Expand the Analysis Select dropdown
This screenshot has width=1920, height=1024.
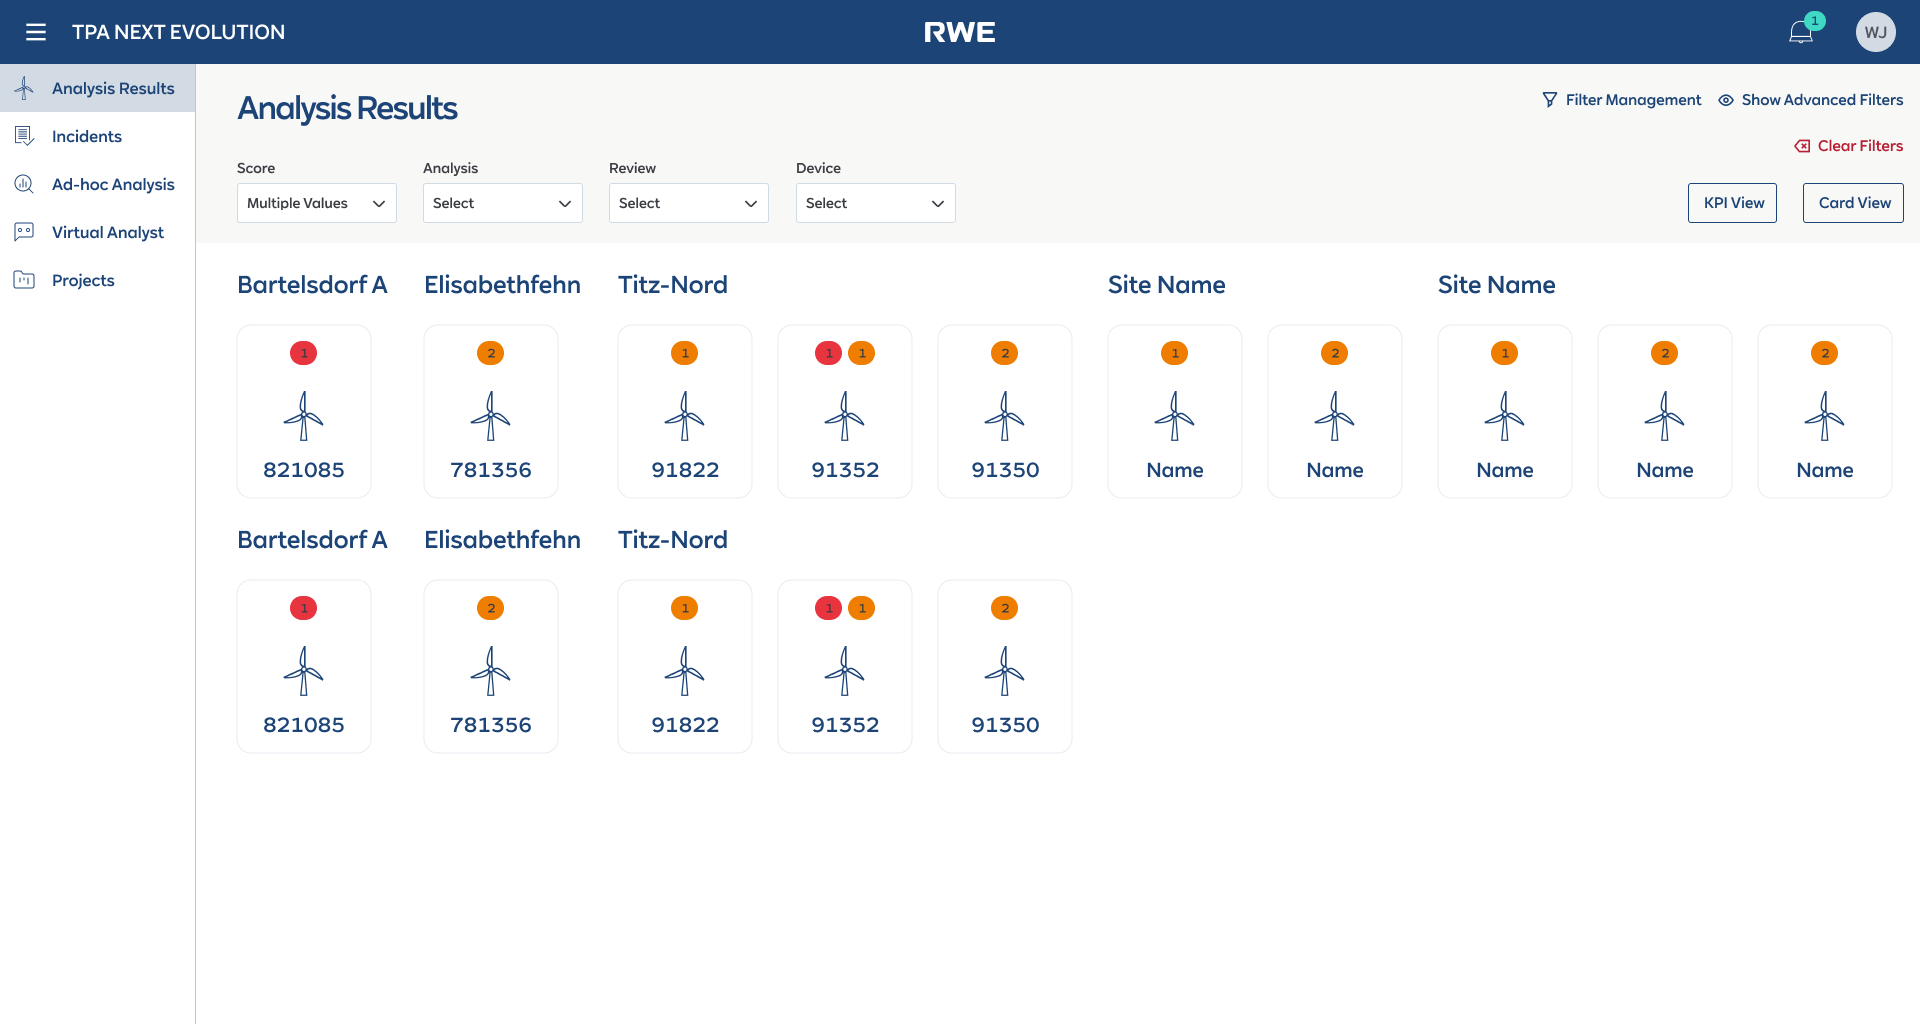point(502,203)
